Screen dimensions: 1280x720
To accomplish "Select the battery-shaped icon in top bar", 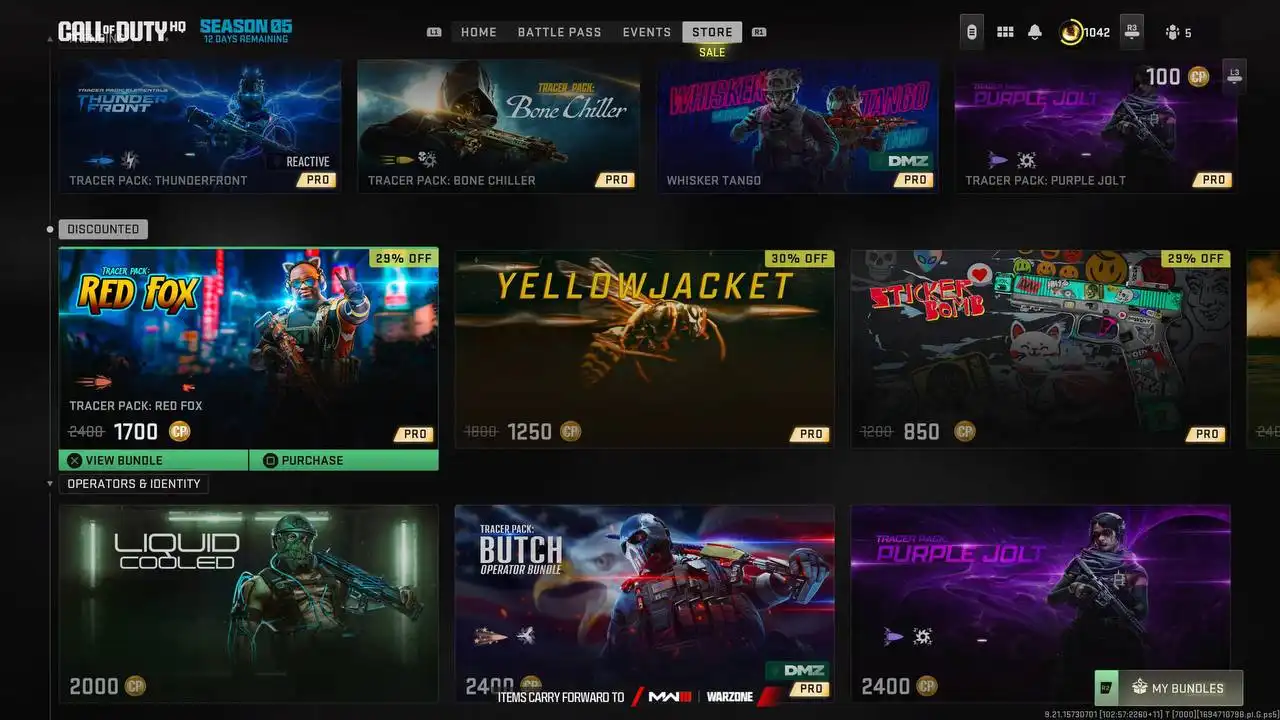I will click(x=971, y=32).
